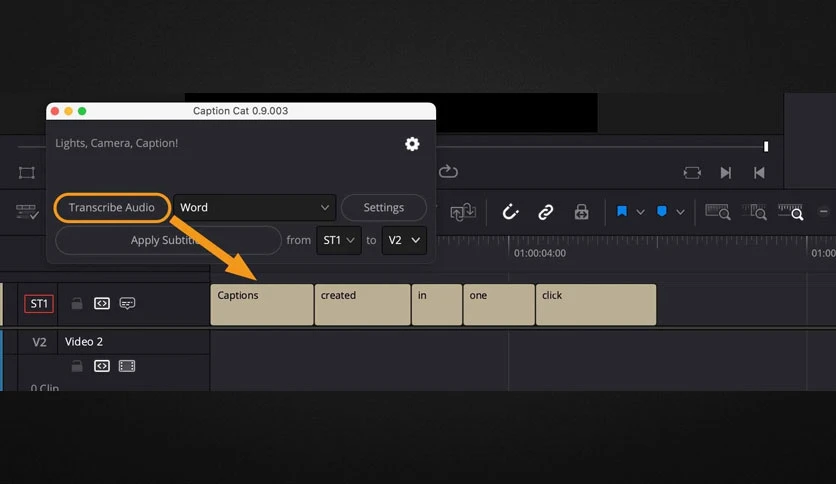This screenshot has height=484, width=836.
Task: Select the V2 track destination control
Action: click(x=39, y=342)
